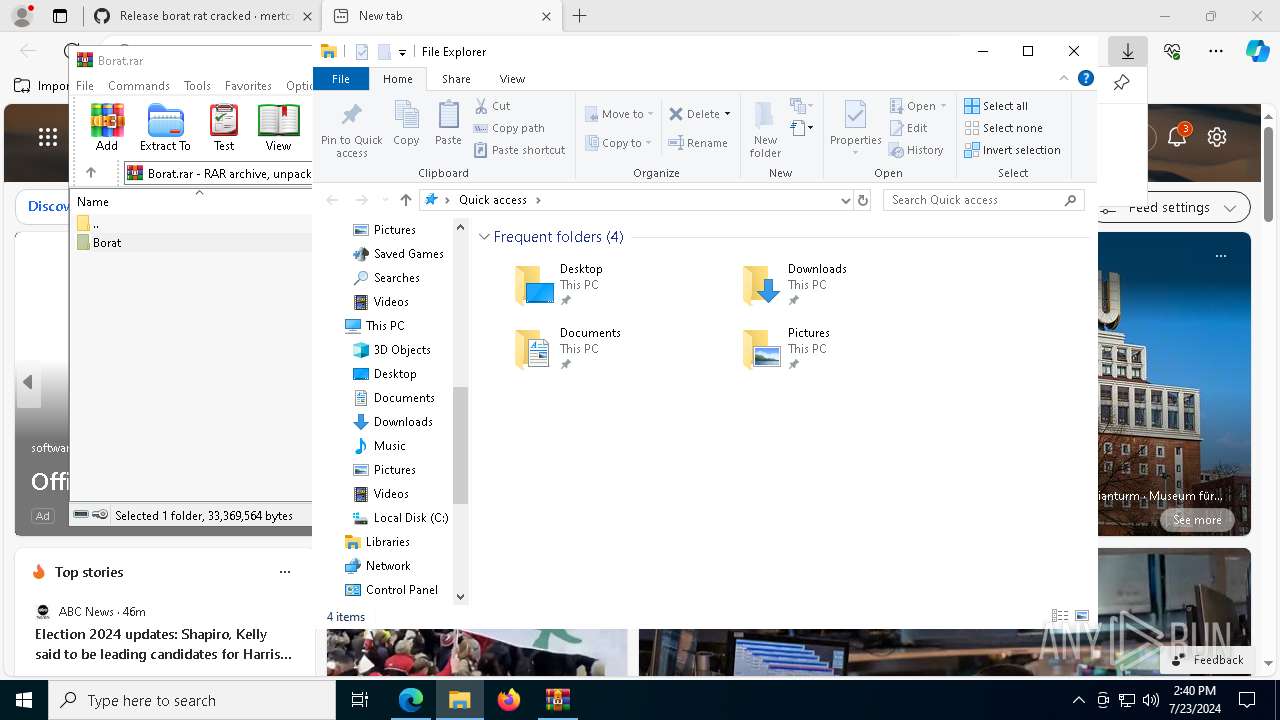
Task: Switch to details view icon in status bar
Action: (x=1060, y=616)
